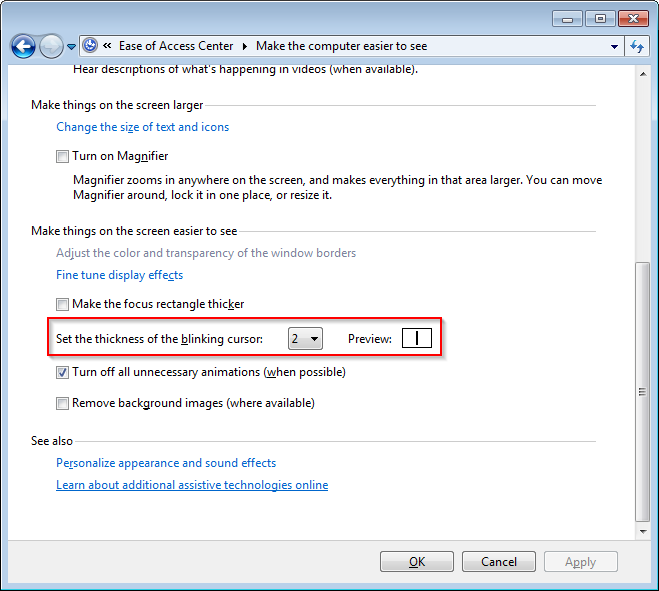659x591 pixels.
Task: Click the Ease of Access icon in address bar
Action: [90, 45]
